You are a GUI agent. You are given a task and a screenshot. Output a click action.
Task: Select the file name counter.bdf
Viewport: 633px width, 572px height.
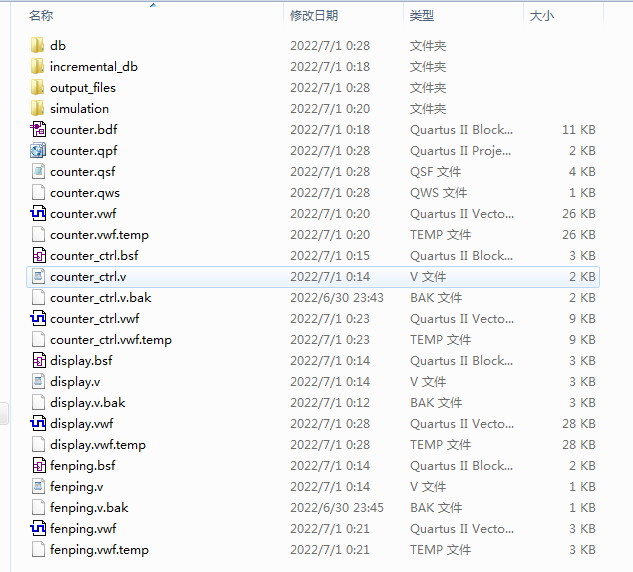point(84,130)
